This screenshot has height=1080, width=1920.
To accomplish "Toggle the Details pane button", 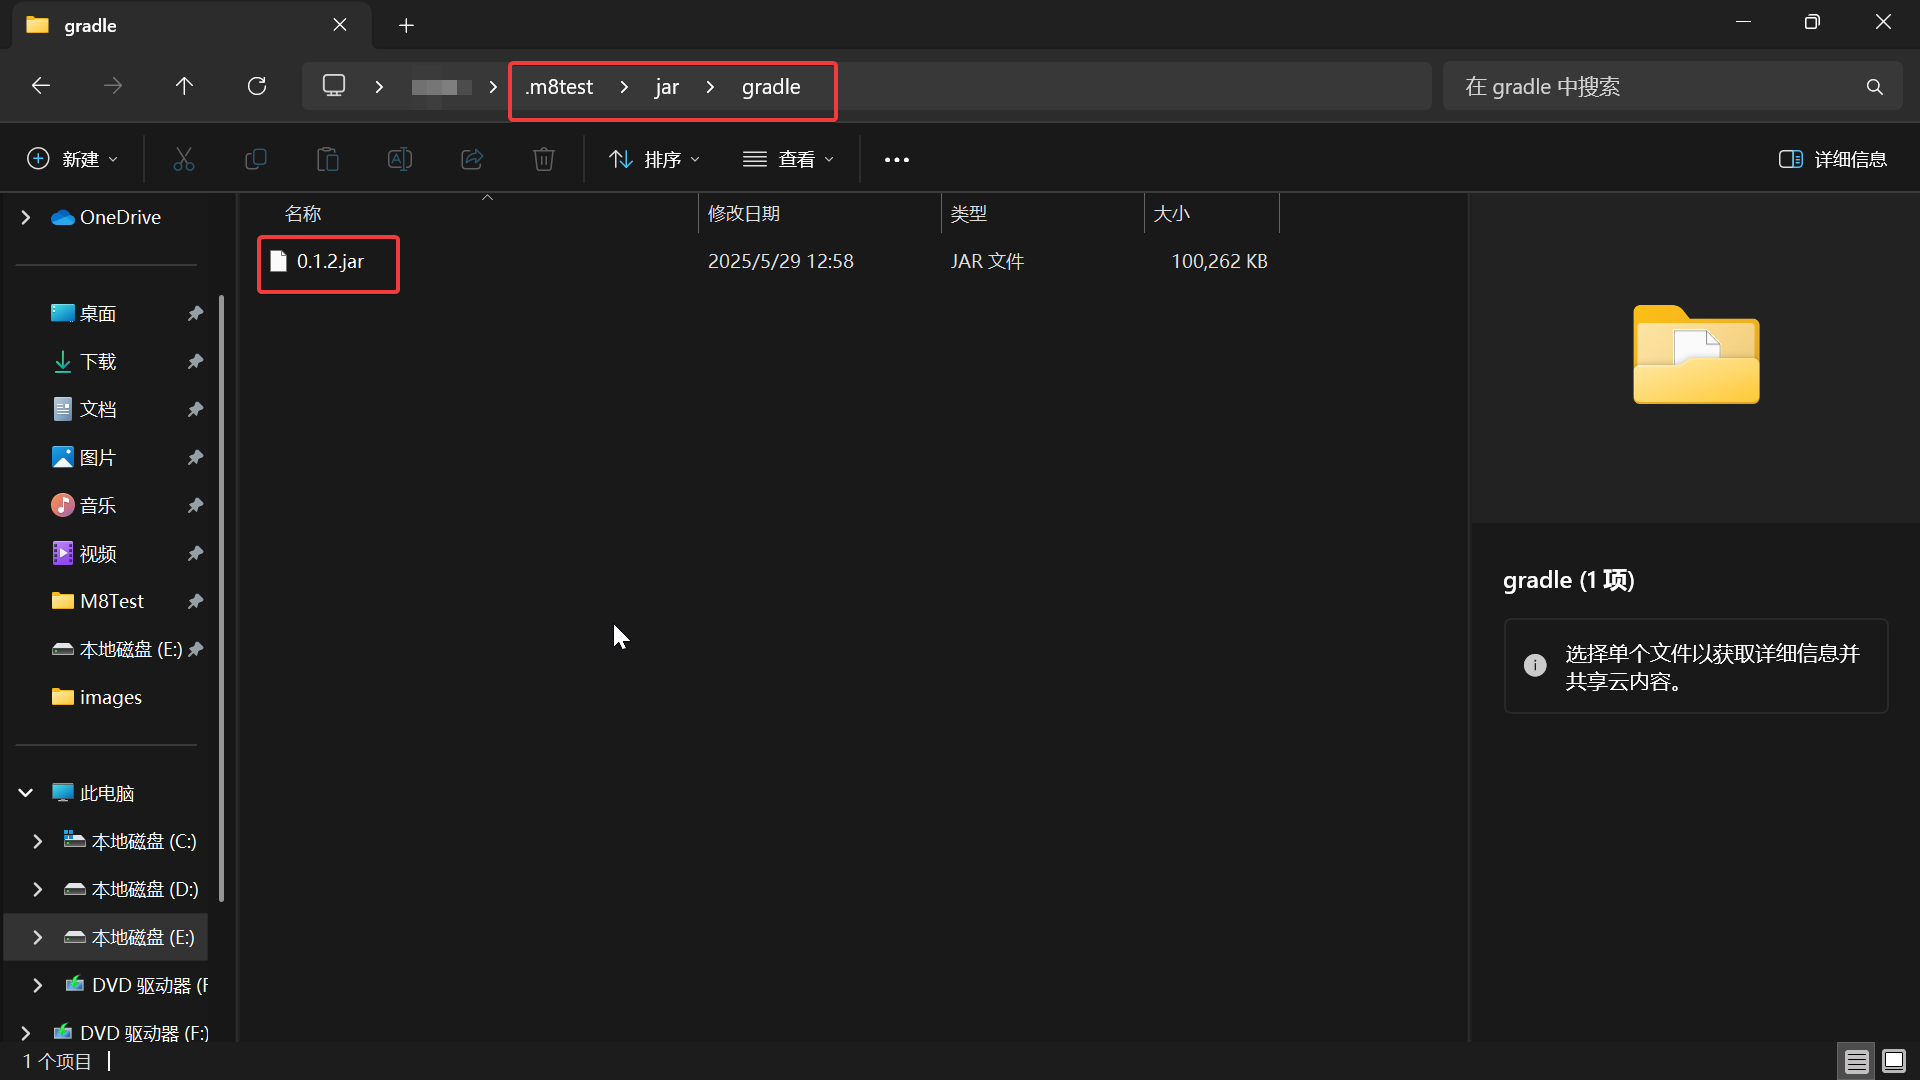I will tap(1832, 159).
